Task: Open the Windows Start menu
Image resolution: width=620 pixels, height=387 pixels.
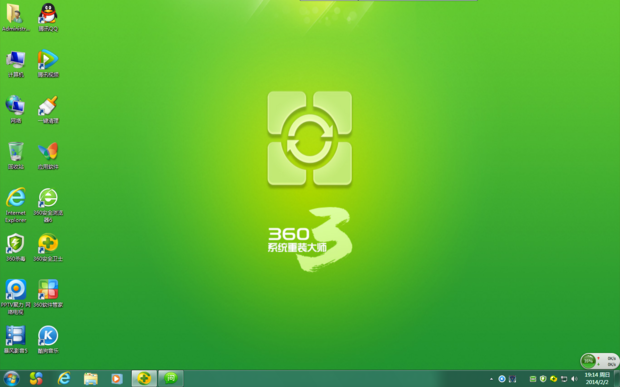Action: [11, 379]
